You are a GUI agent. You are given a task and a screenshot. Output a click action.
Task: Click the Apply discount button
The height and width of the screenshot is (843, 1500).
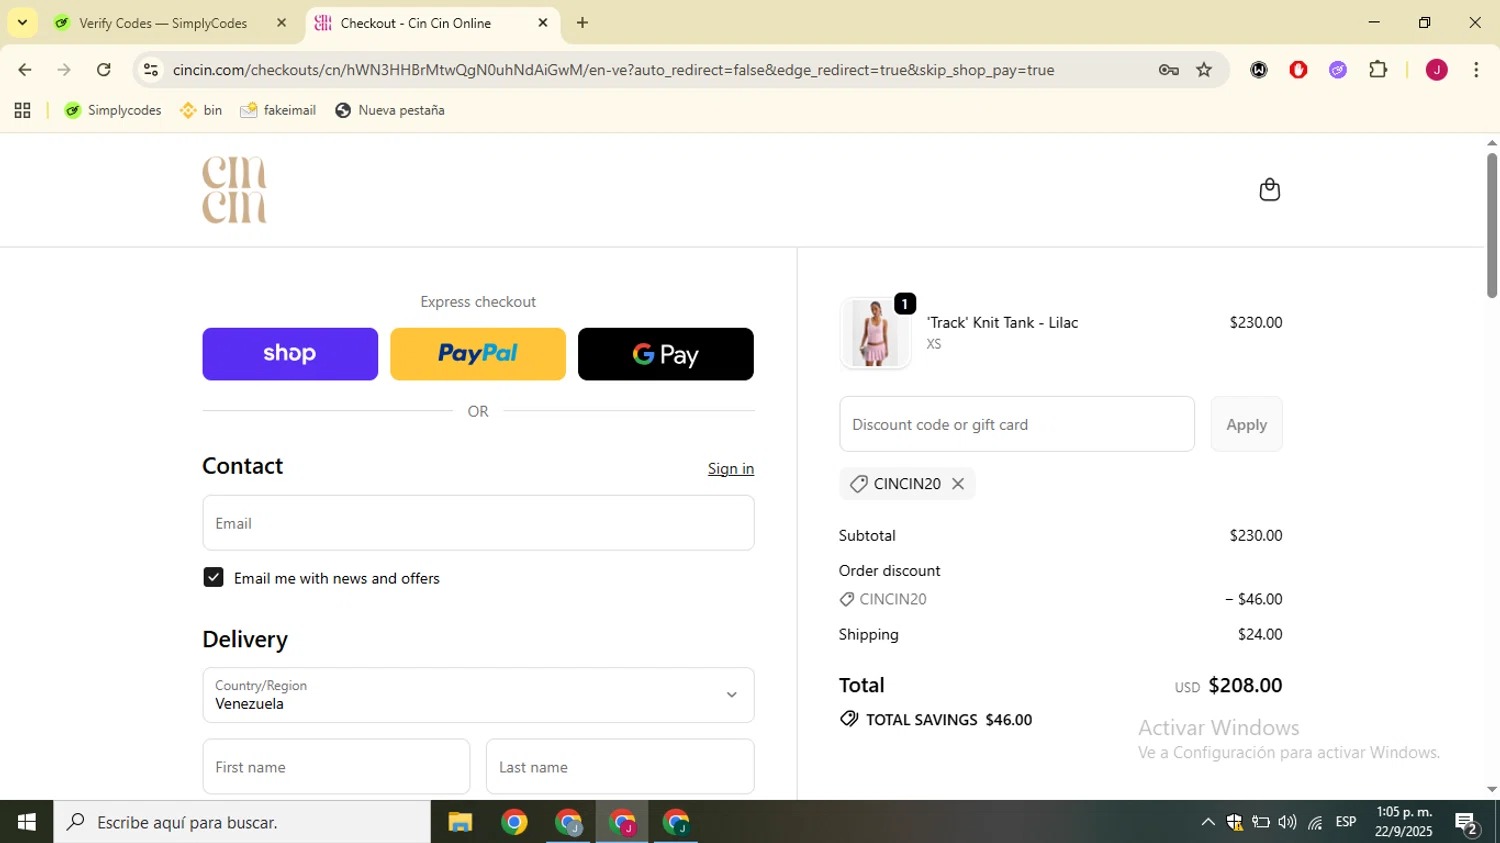pos(1246,424)
